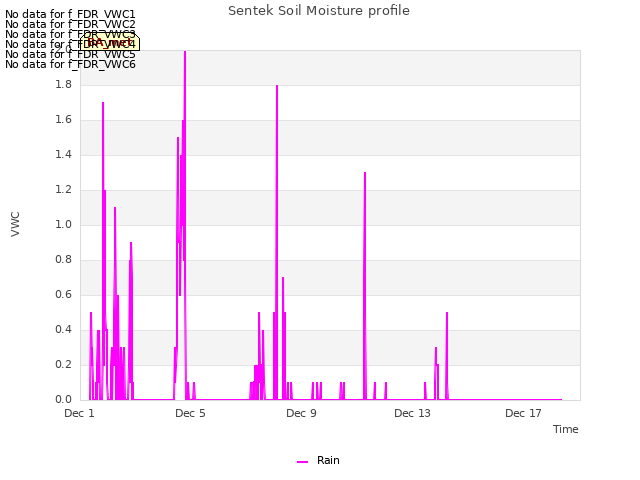Click the VWC y-axis label
This screenshot has width=640, height=480.
pyautogui.click(x=15, y=224)
